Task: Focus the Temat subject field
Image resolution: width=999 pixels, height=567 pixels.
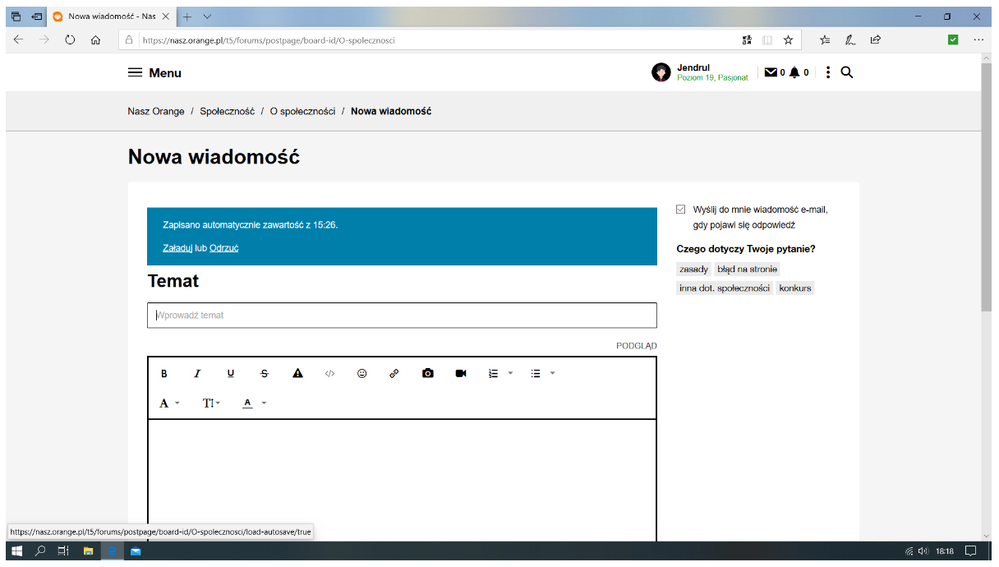Action: [x=402, y=315]
